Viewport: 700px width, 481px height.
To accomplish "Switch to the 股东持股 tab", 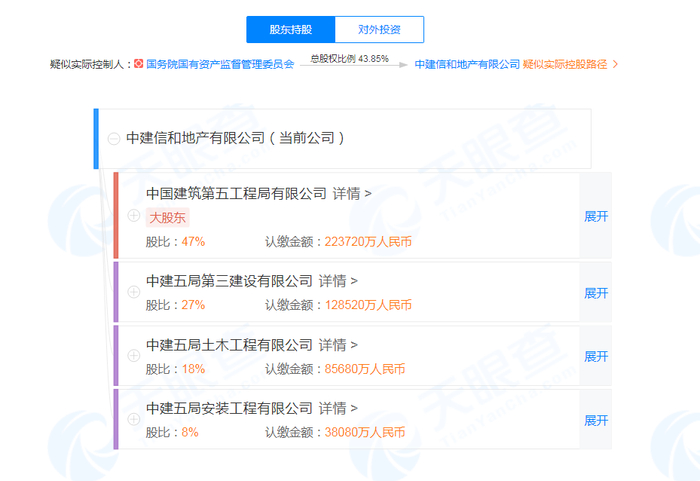I will click(291, 29).
